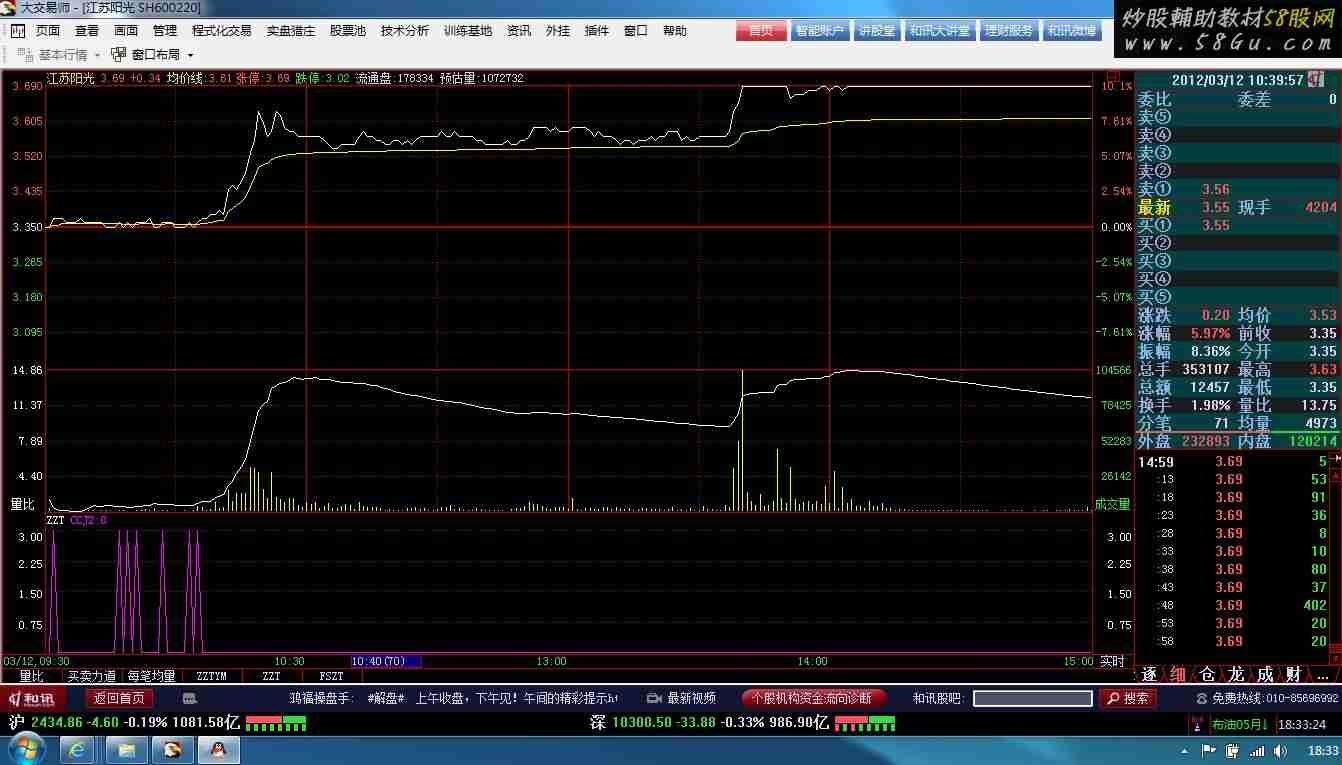Click the camera icon next to 最新视频

[x=654, y=698]
